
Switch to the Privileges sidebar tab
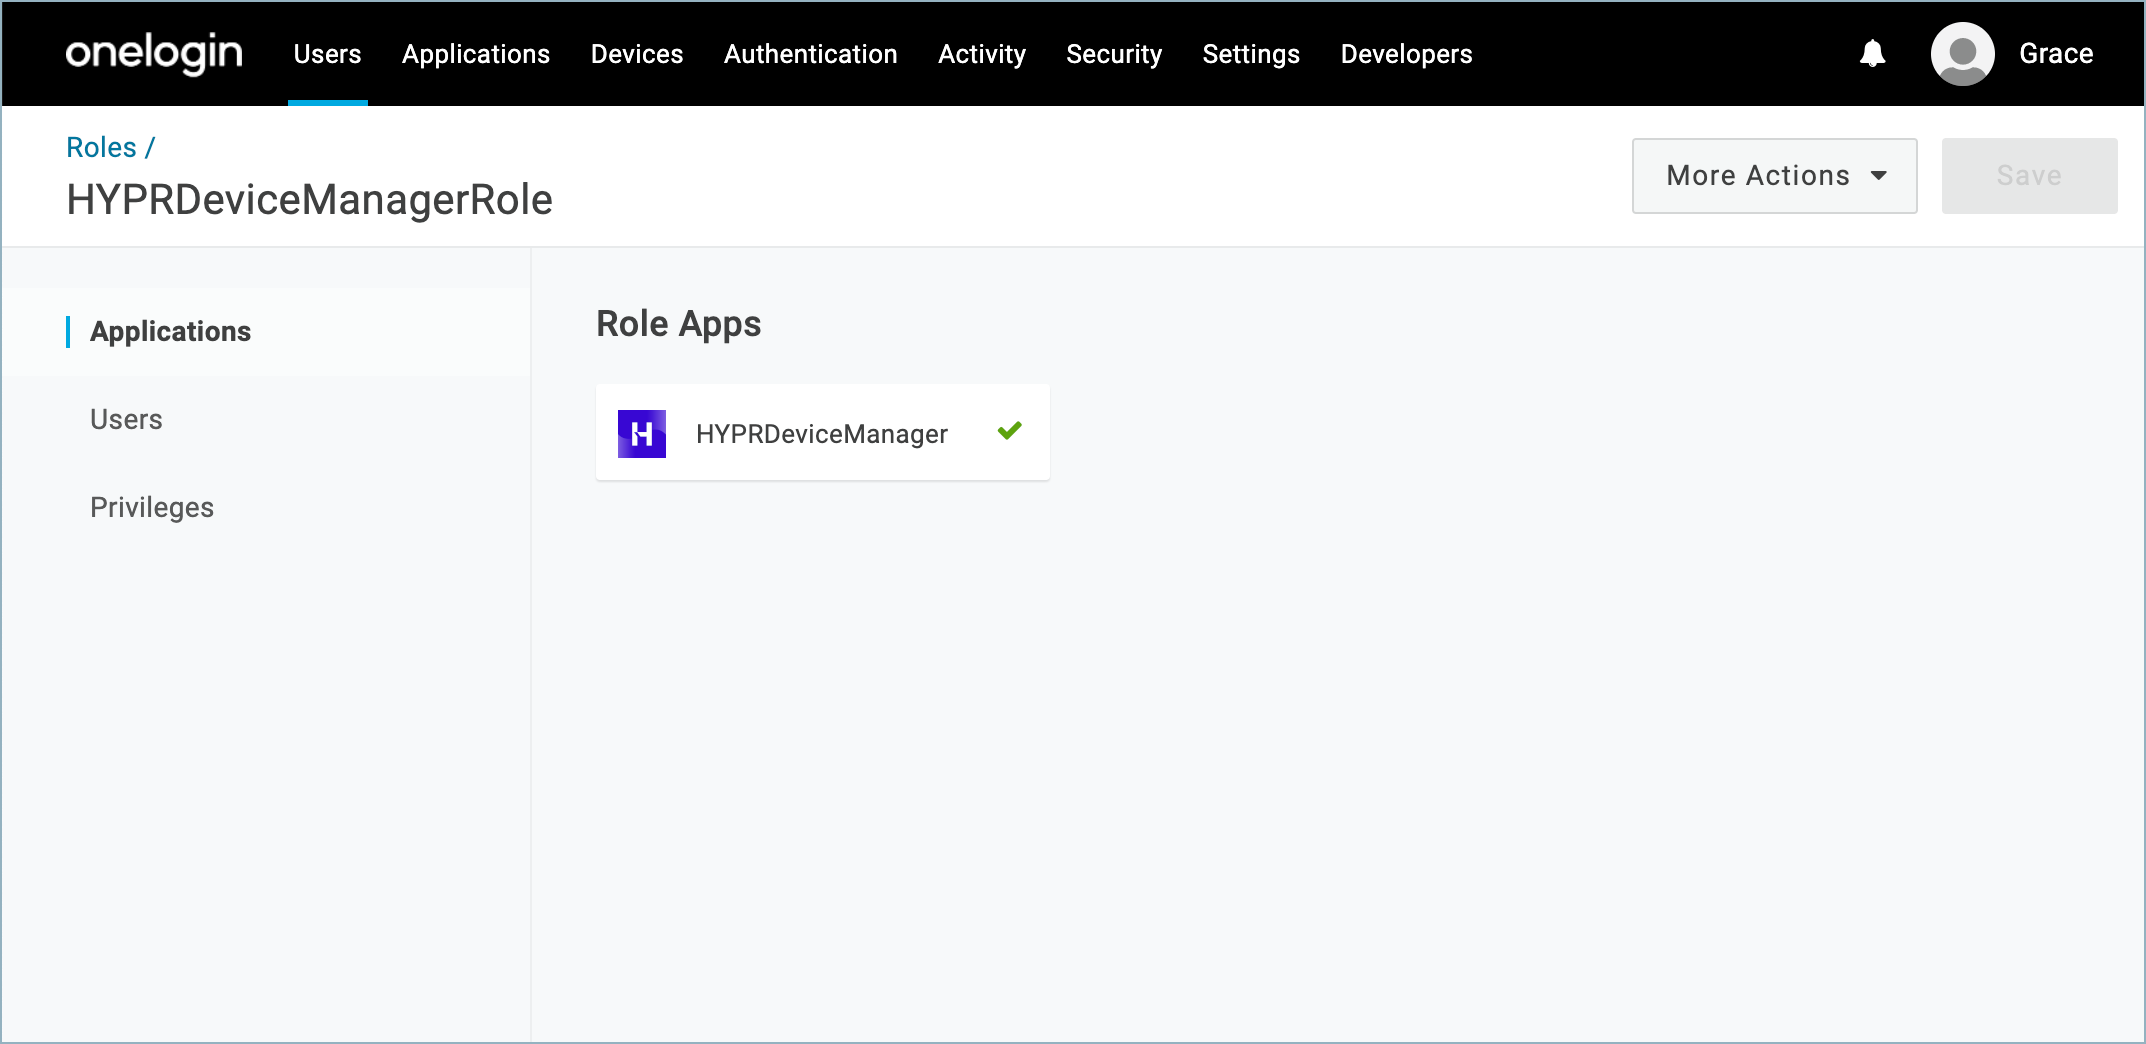[x=152, y=508]
